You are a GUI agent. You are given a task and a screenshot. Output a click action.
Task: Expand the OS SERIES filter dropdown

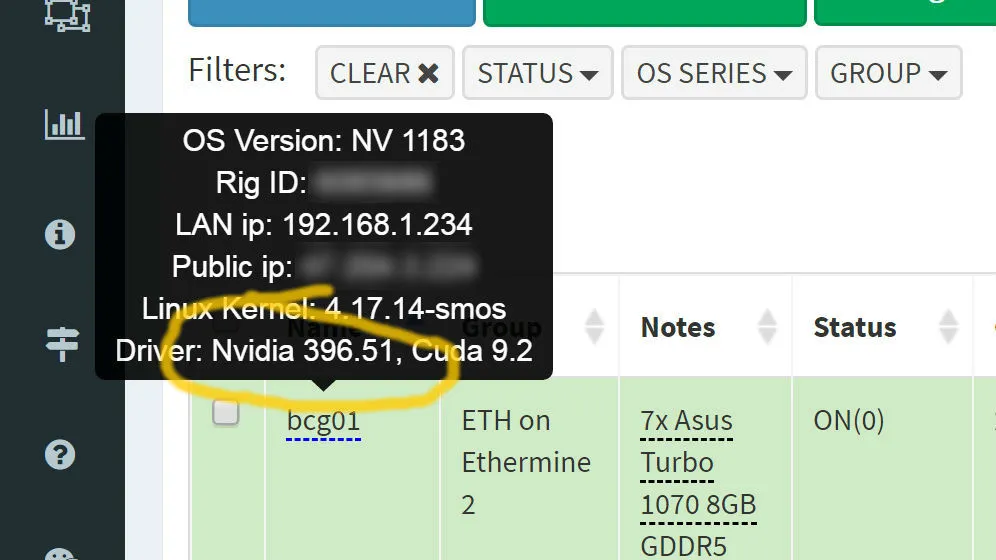714,73
